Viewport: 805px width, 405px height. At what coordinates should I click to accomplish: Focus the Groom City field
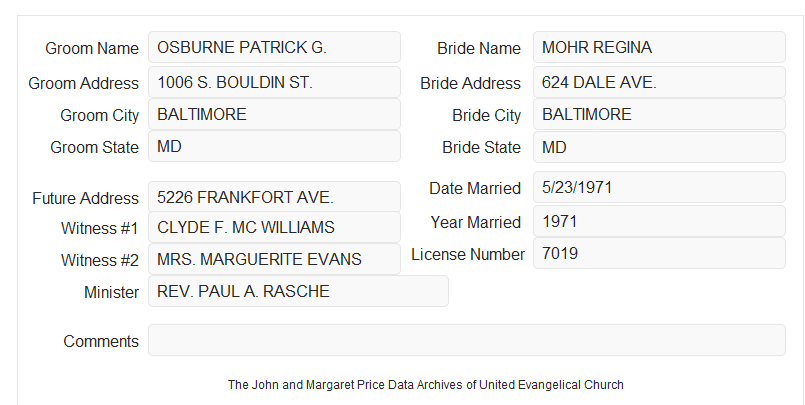[x=274, y=114]
